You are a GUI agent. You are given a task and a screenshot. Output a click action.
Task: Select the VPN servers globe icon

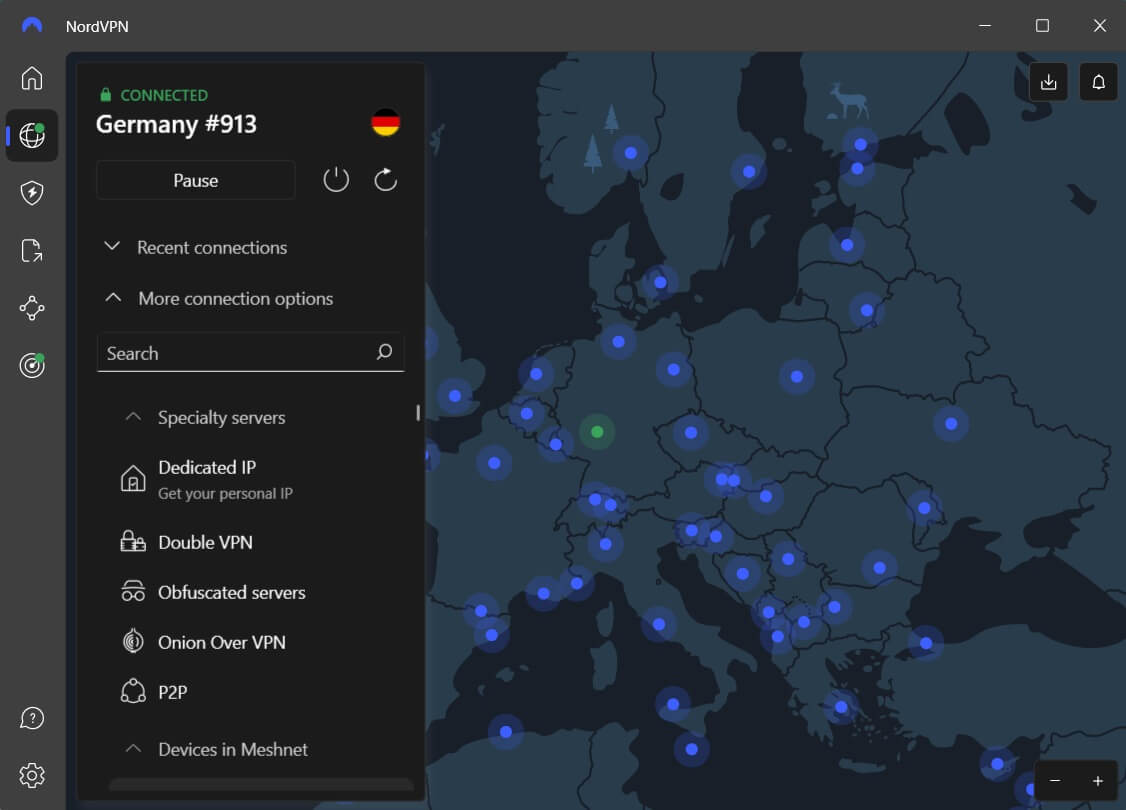click(x=31, y=136)
